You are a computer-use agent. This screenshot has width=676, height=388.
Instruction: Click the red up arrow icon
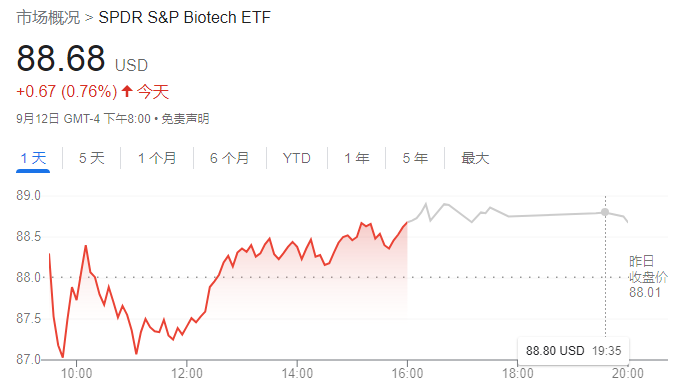click(127, 91)
